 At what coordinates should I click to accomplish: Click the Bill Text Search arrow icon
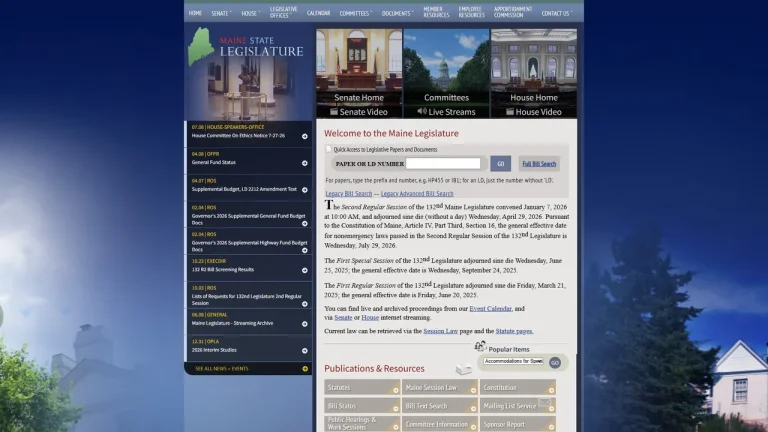(474, 408)
